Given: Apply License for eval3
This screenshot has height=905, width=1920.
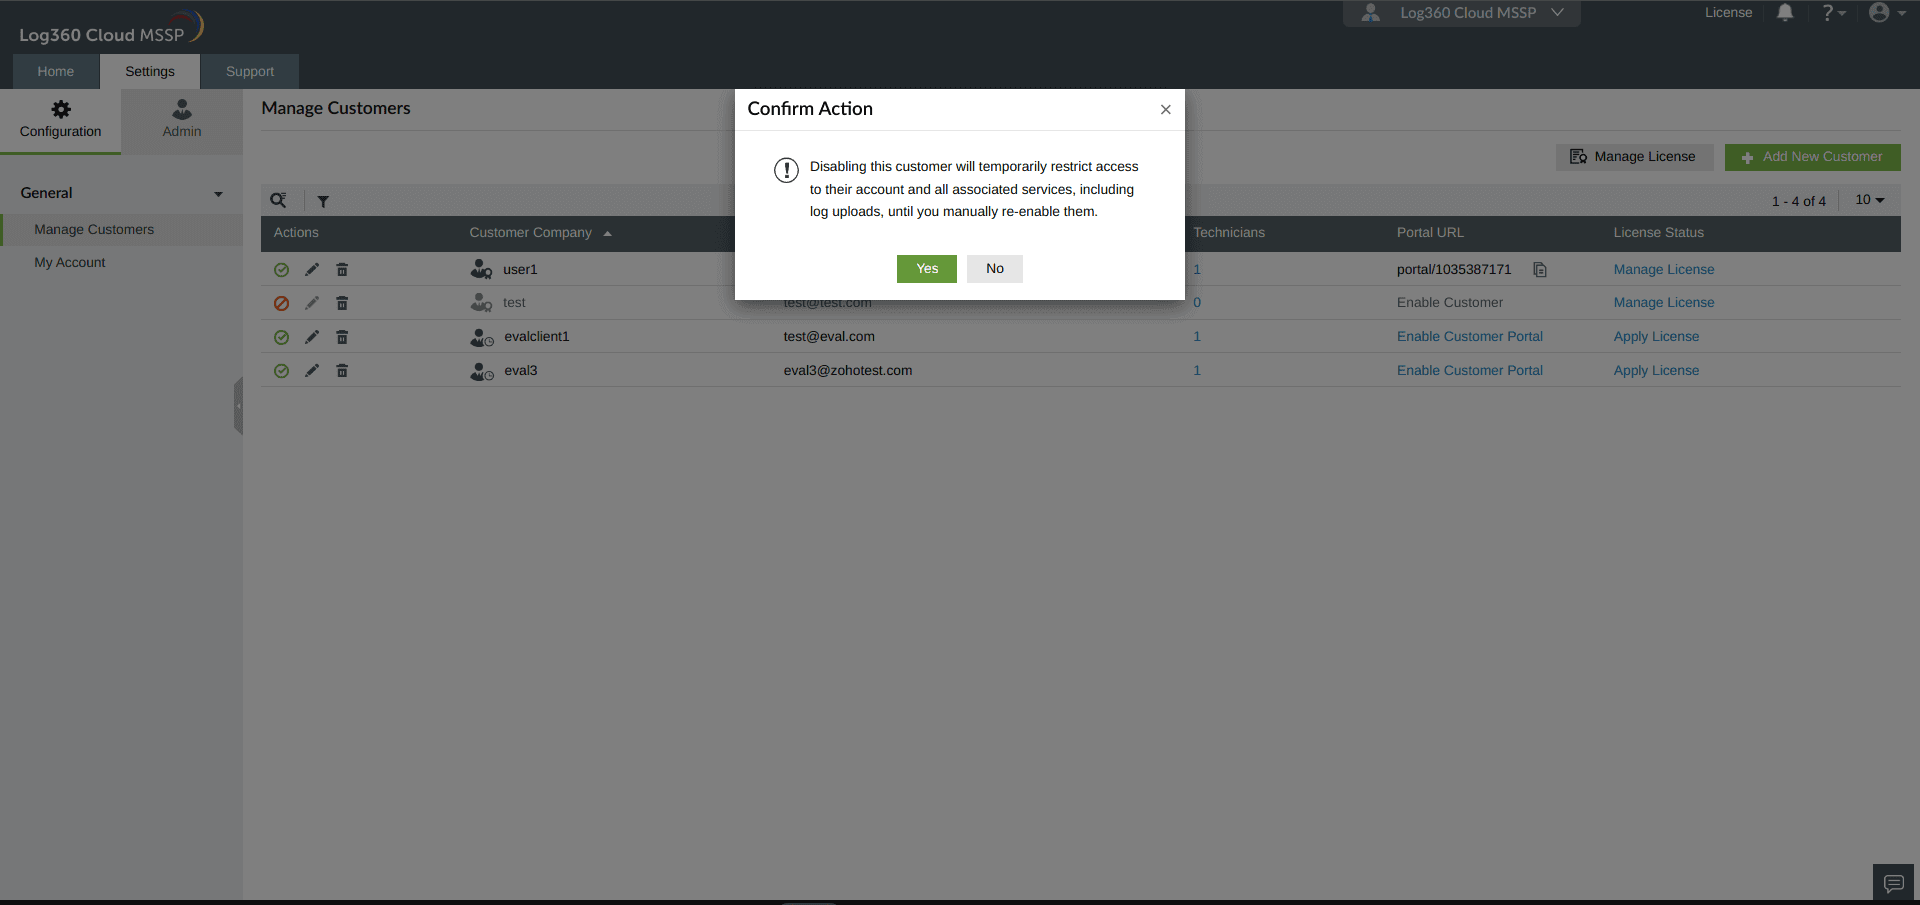Looking at the screenshot, I should point(1656,371).
